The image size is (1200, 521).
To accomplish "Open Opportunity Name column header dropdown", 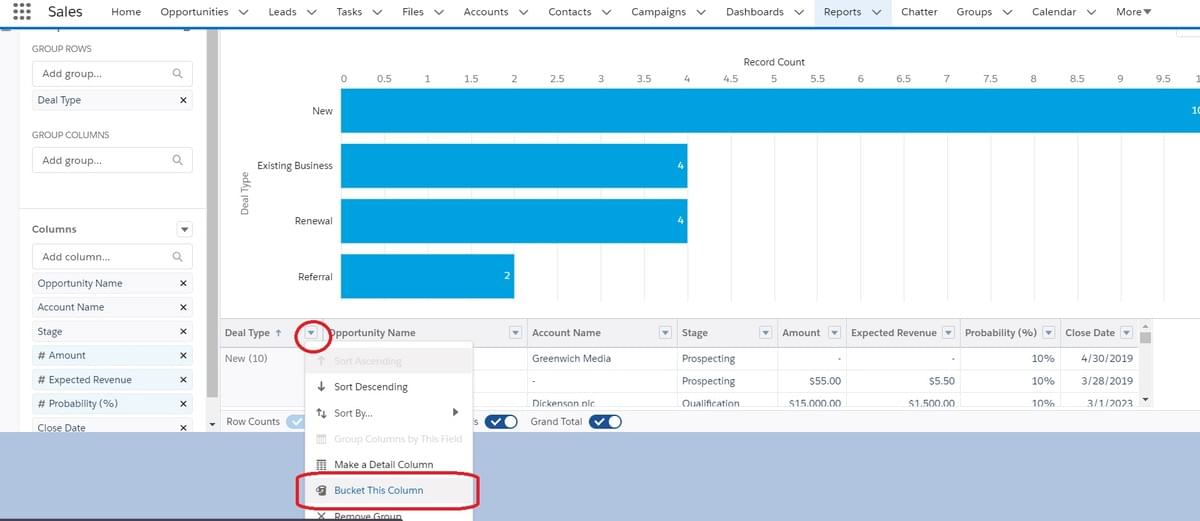I will click(x=516, y=333).
